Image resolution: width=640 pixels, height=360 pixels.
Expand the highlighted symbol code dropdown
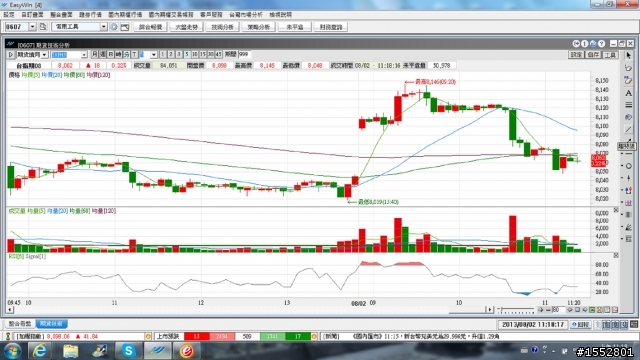coord(84,55)
